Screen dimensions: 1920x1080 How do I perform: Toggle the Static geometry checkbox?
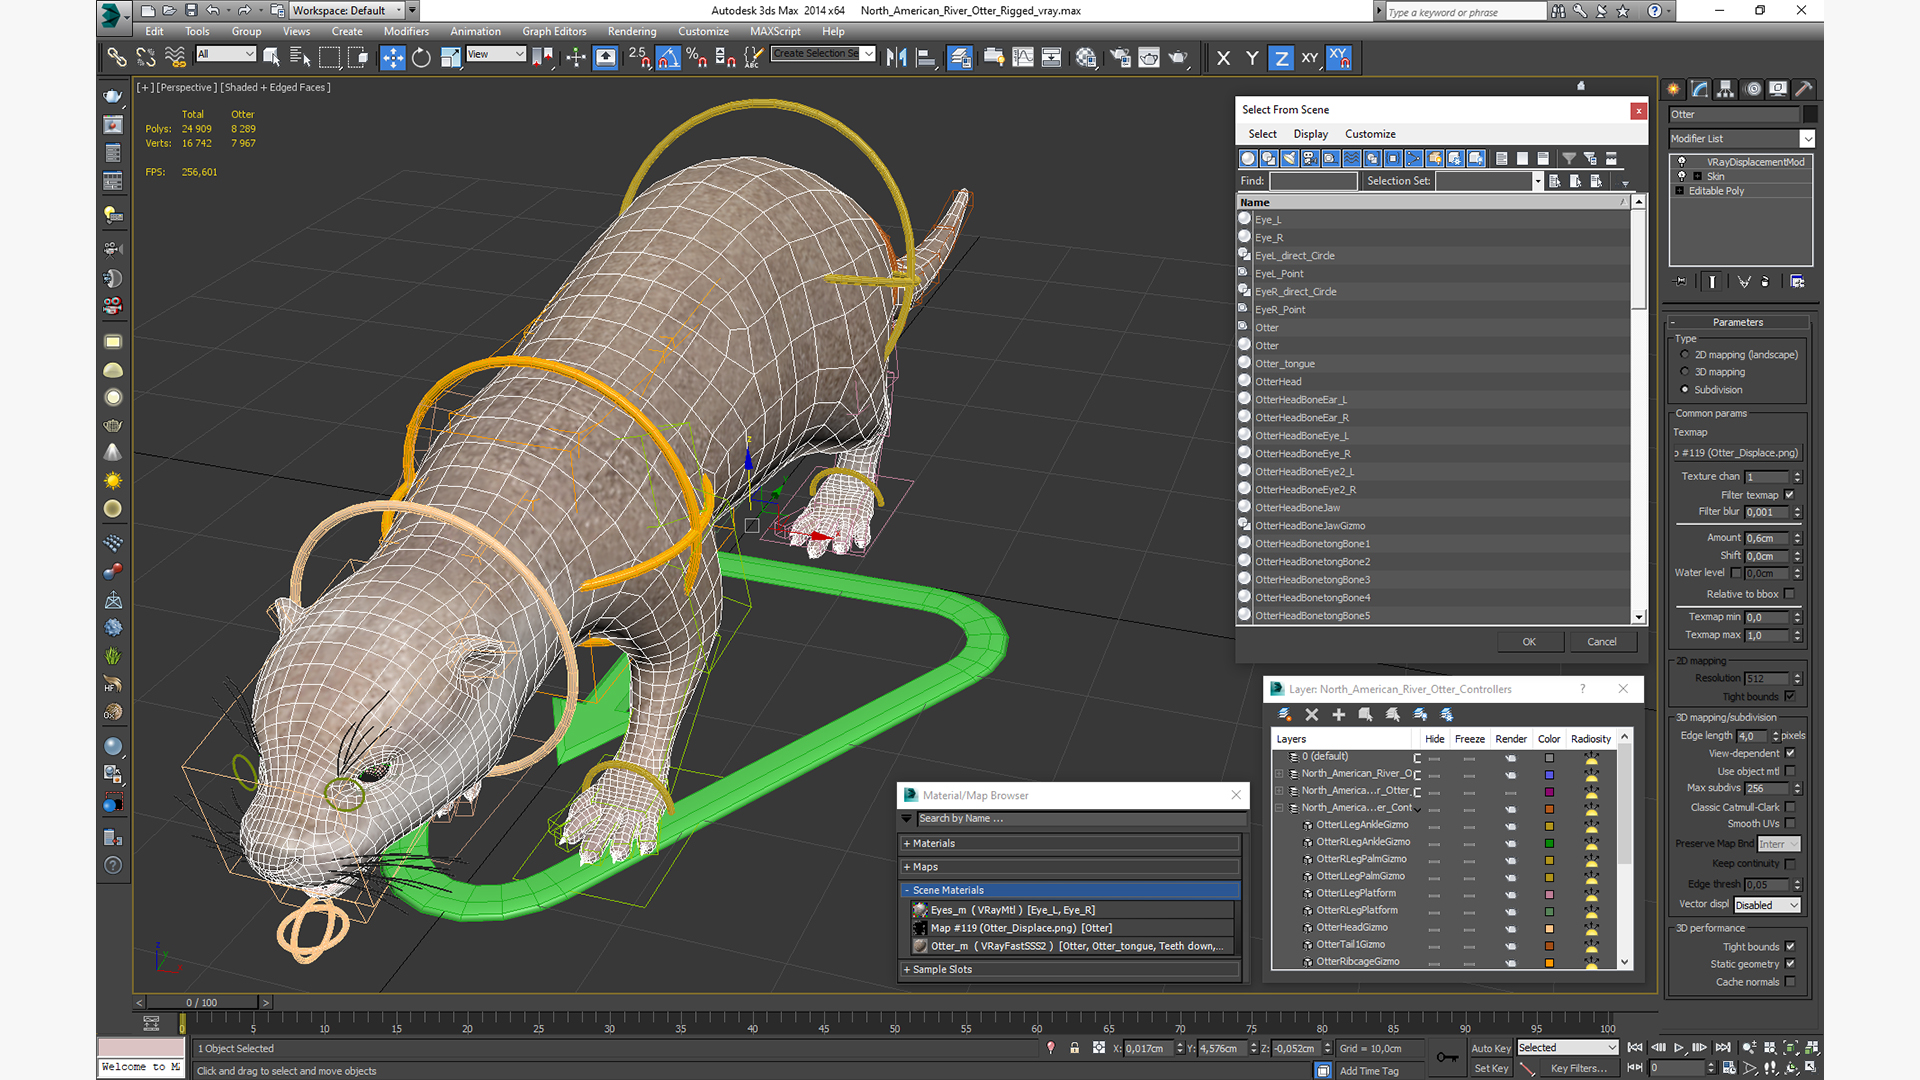pos(1790,964)
